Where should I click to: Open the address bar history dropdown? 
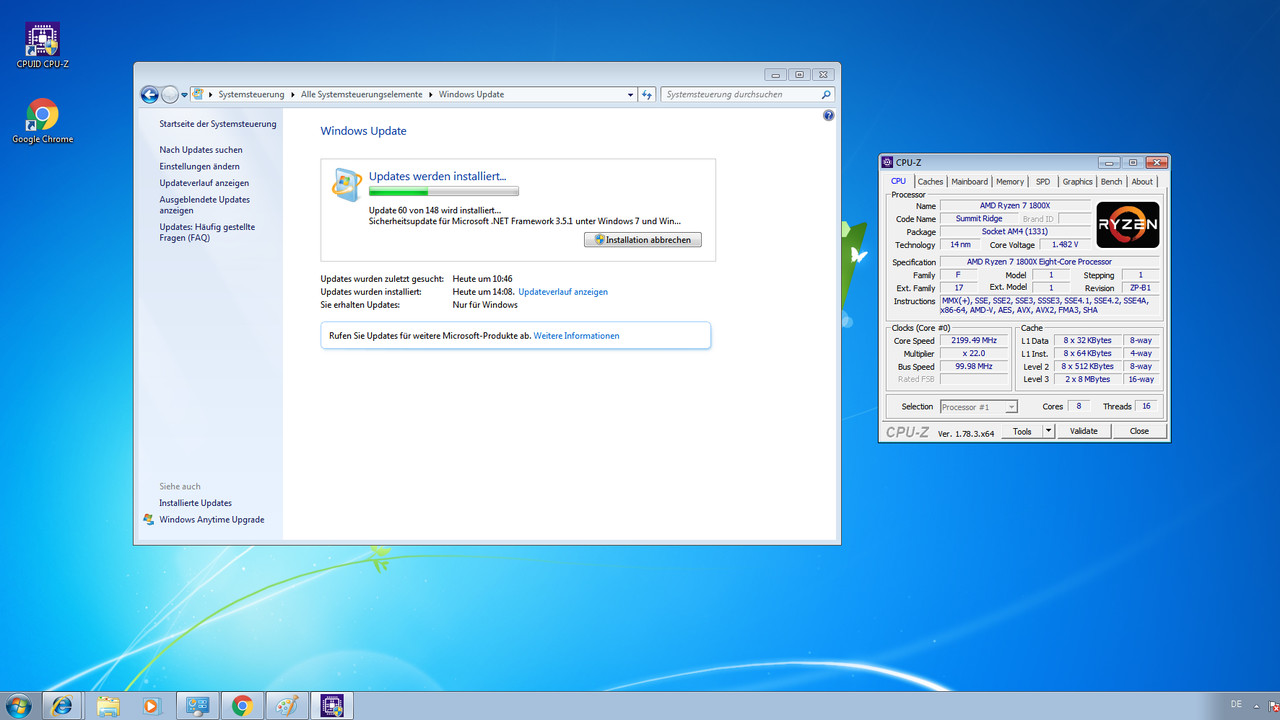point(631,94)
